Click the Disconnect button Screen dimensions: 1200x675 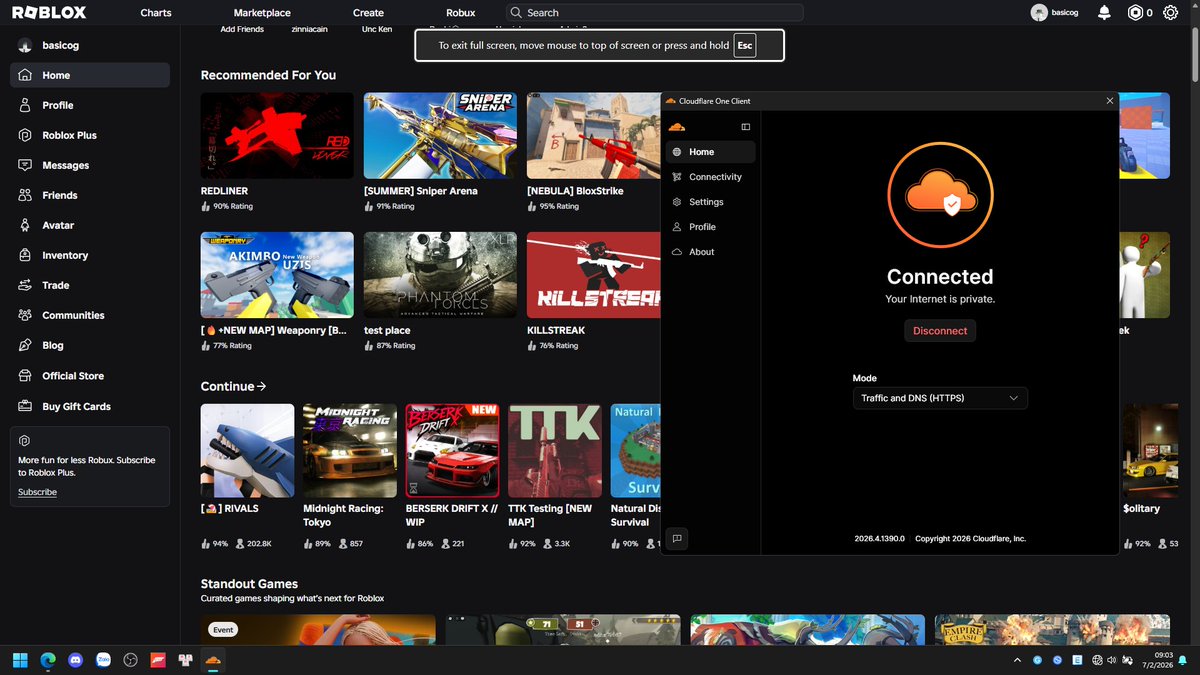pos(940,330)
